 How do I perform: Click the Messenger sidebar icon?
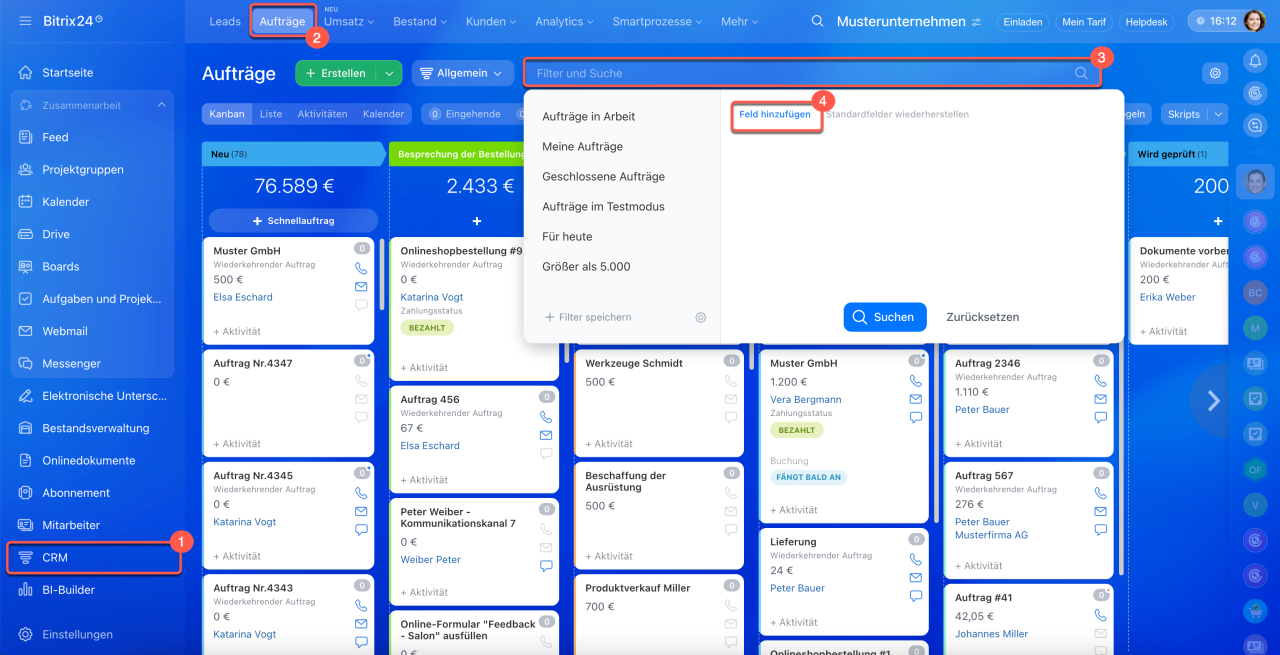(26, 363)
